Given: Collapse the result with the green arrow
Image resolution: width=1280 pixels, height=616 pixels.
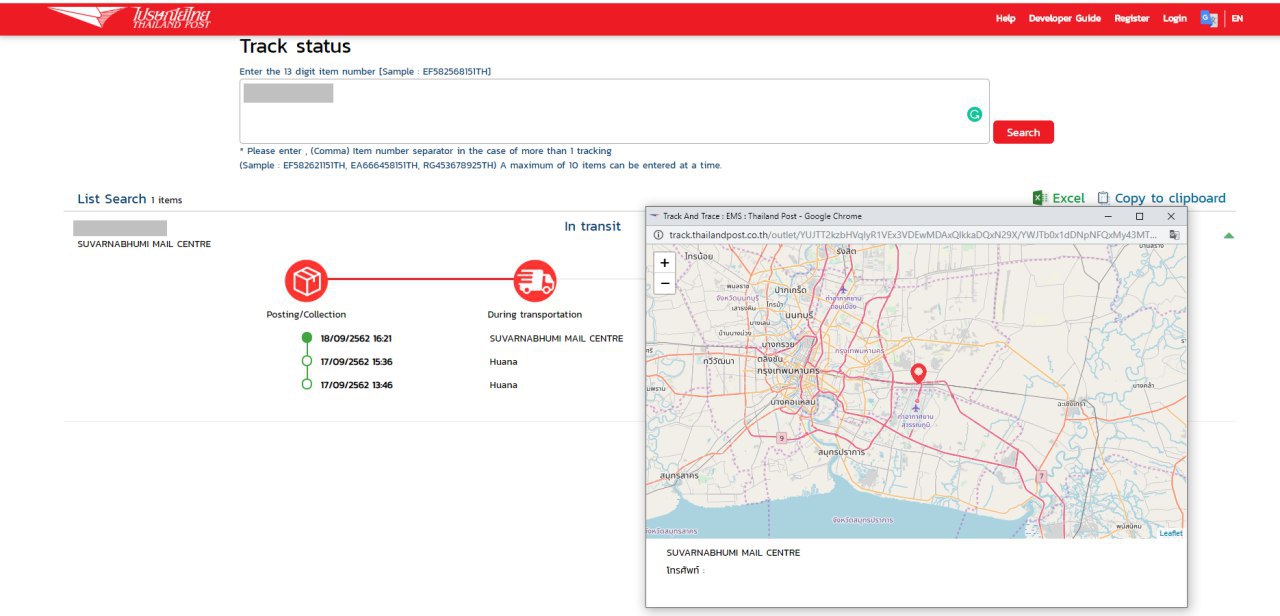Looking at the screenshot, I should coord(1229,236).
